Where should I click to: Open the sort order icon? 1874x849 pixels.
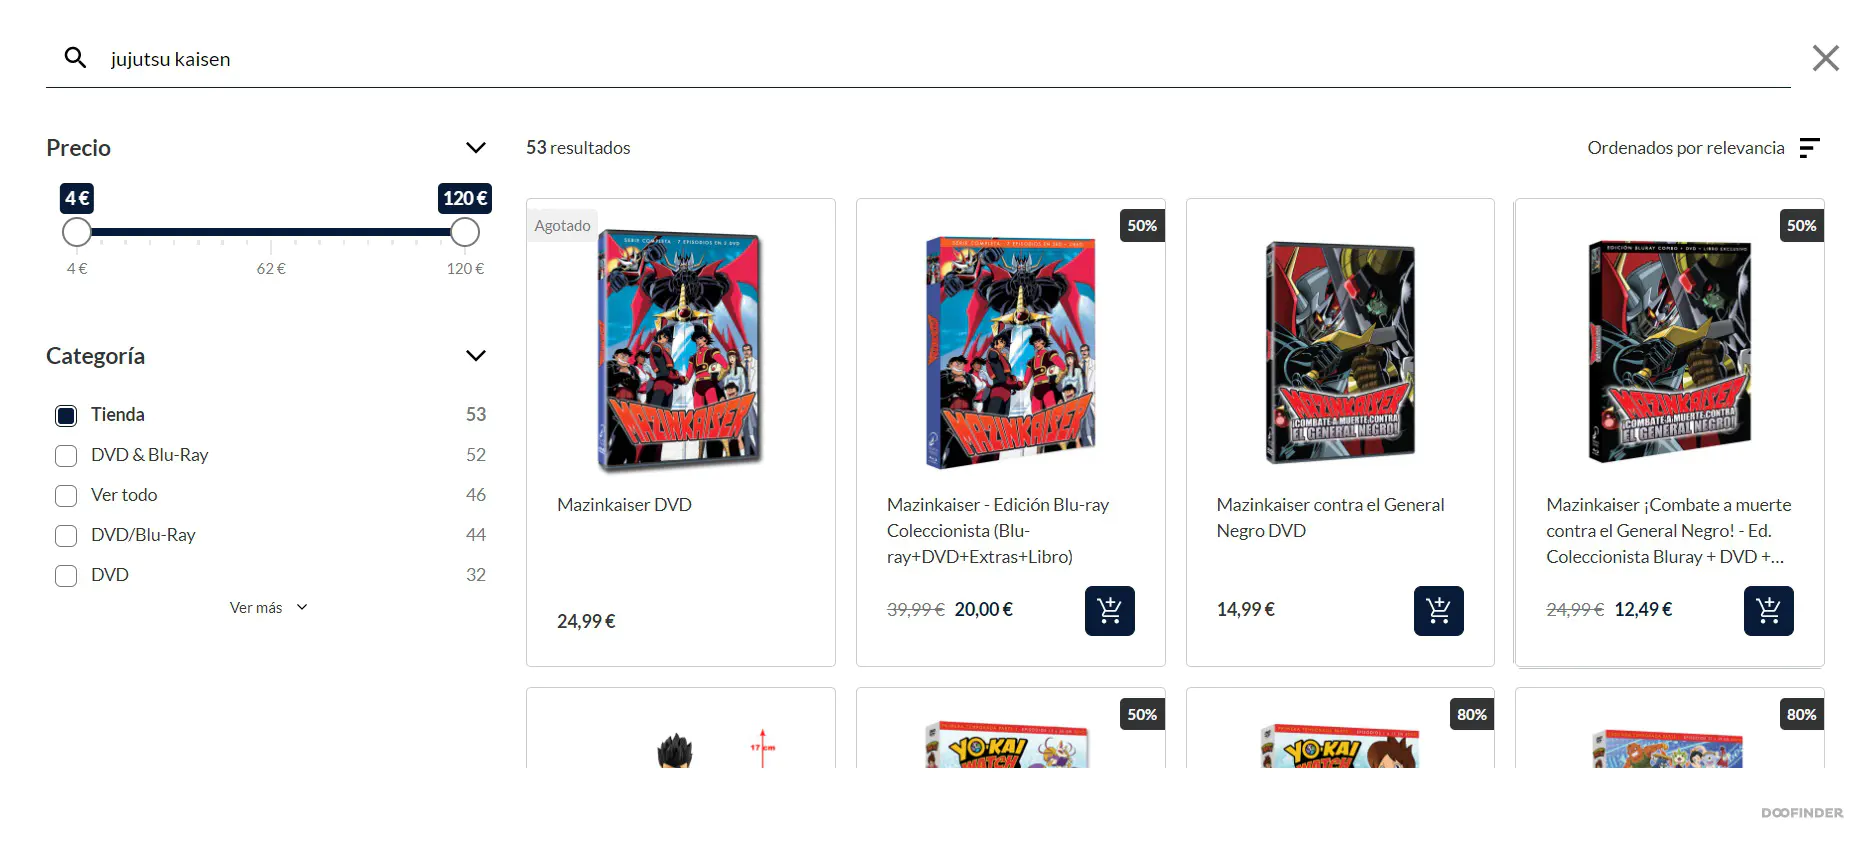pyautogui.click(x=1809, y=148)
